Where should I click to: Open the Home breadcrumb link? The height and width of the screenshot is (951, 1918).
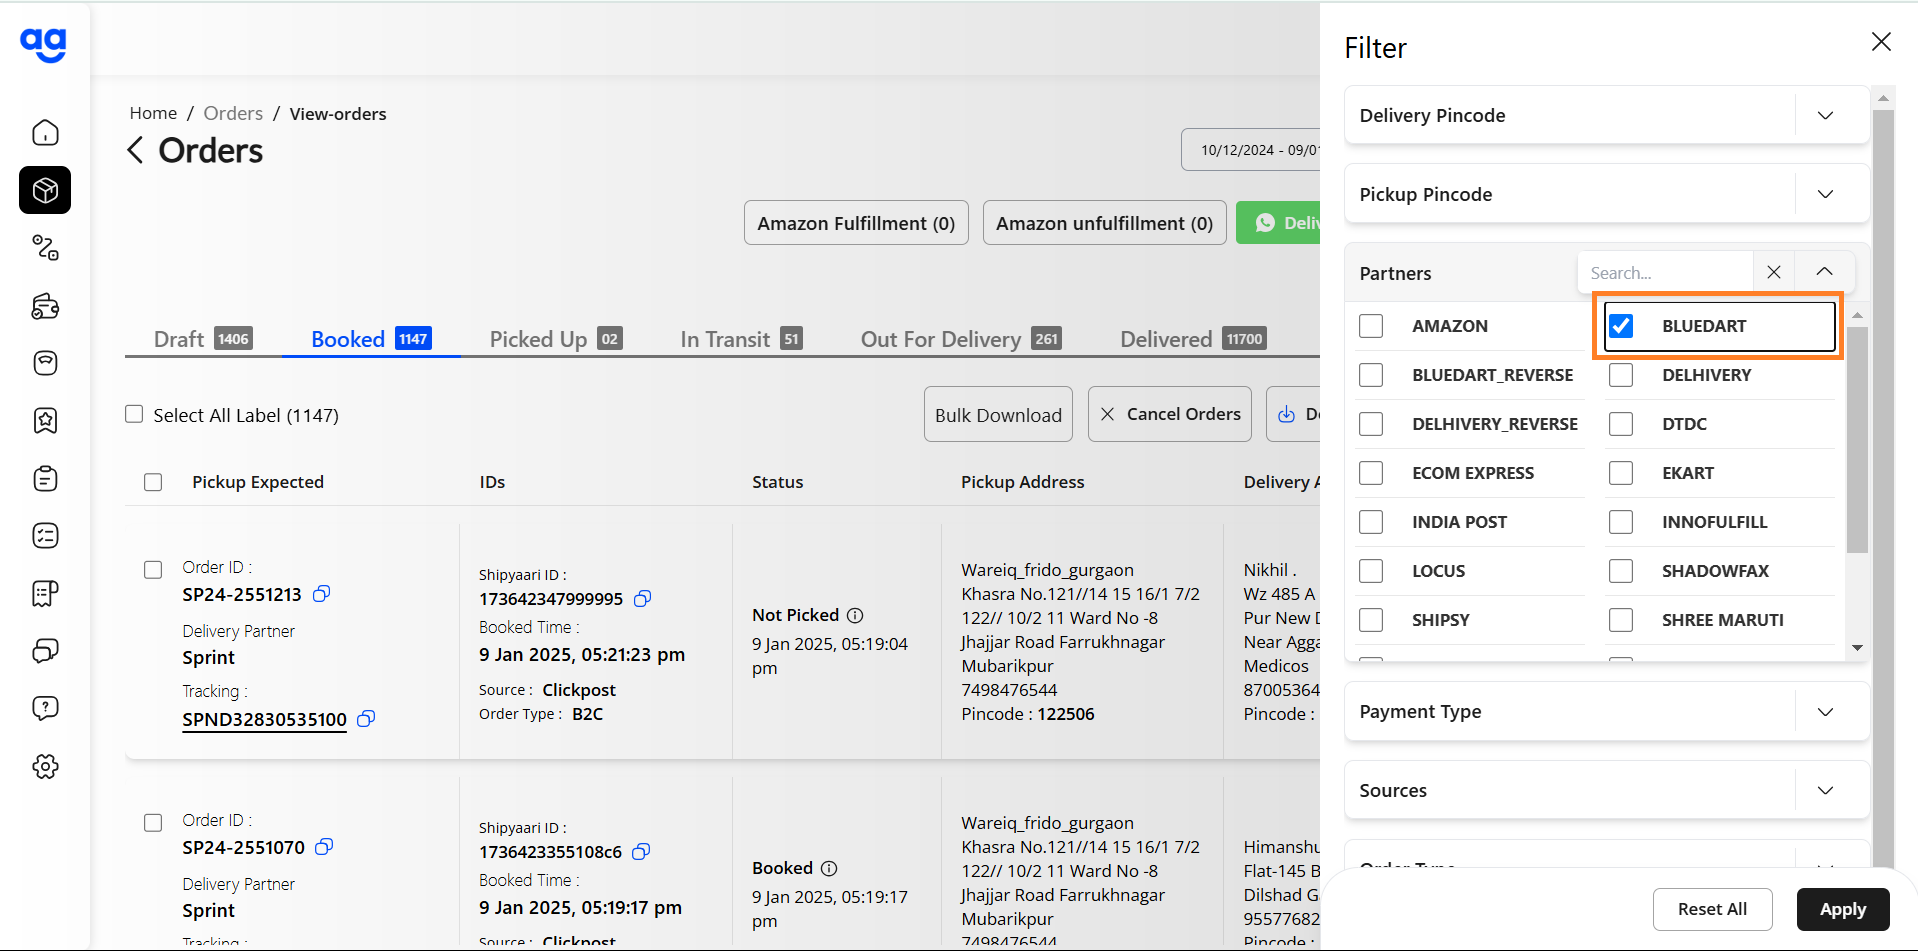(x=153, y=114)
